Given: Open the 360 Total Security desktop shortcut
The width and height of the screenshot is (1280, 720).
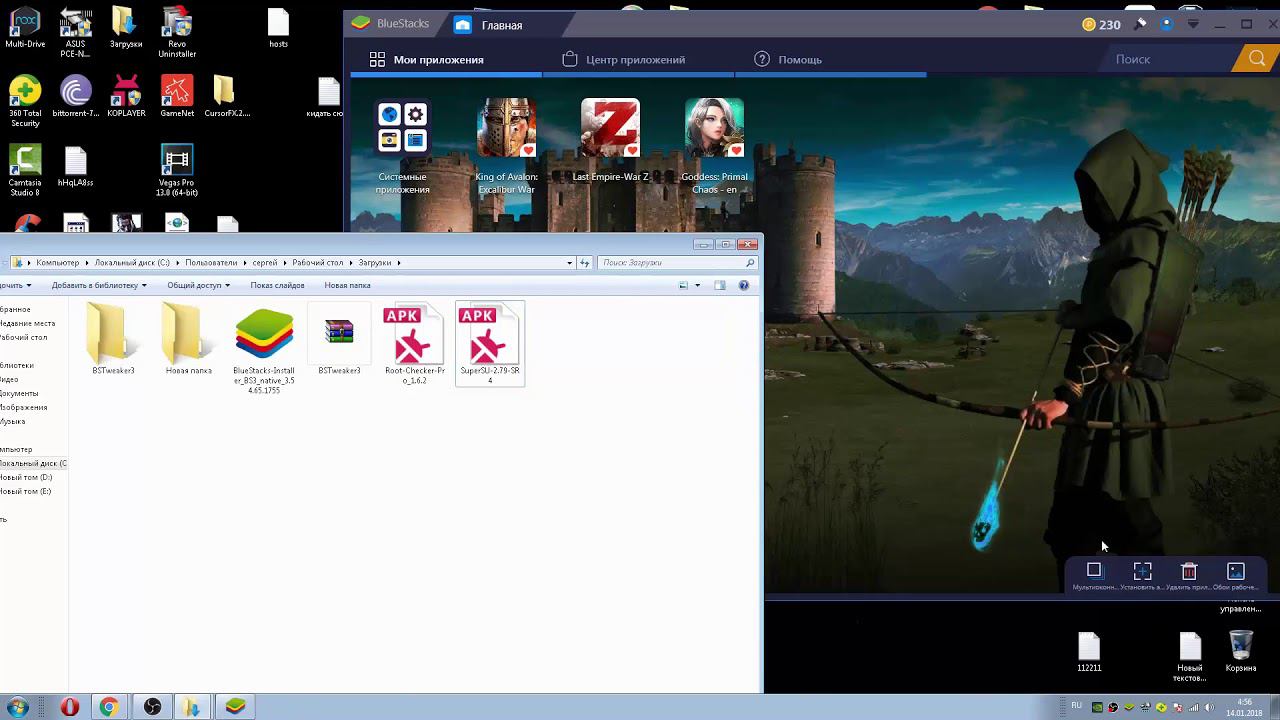Looking at the screenshot, I should (25, 101).
